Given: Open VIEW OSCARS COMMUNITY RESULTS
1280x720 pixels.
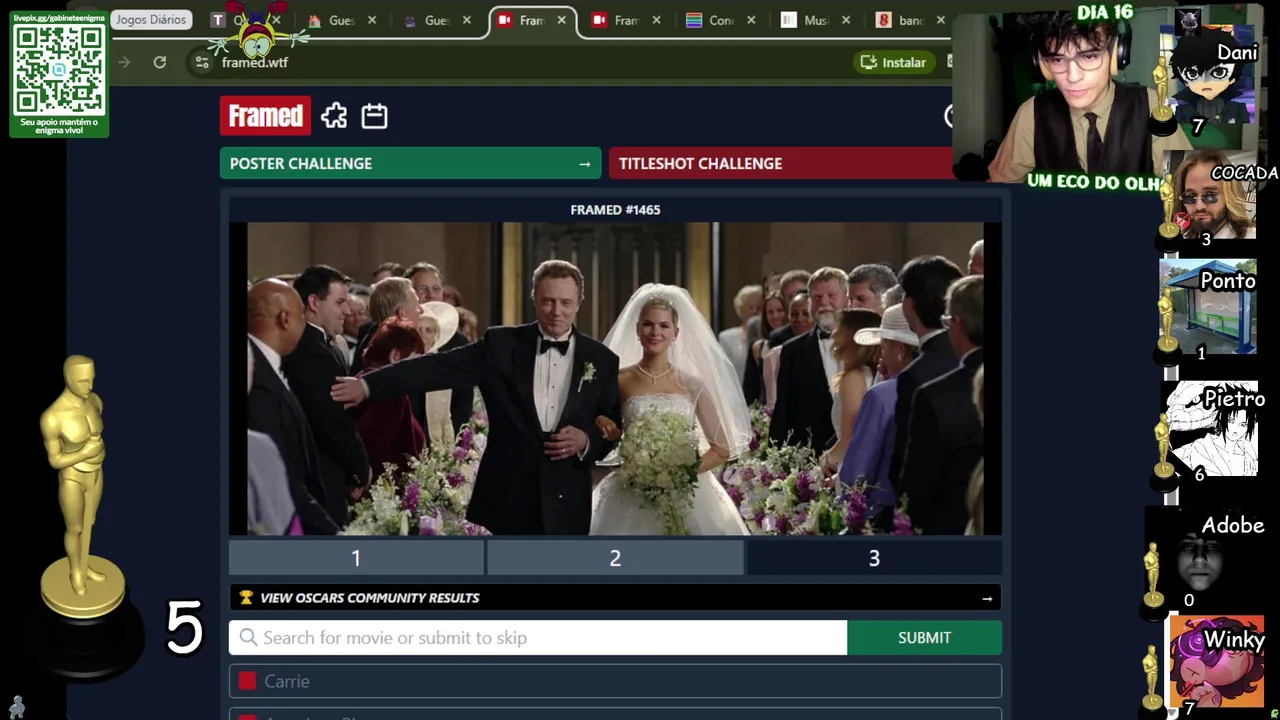Looking at the screenshot, I should (x=615, y=598).
